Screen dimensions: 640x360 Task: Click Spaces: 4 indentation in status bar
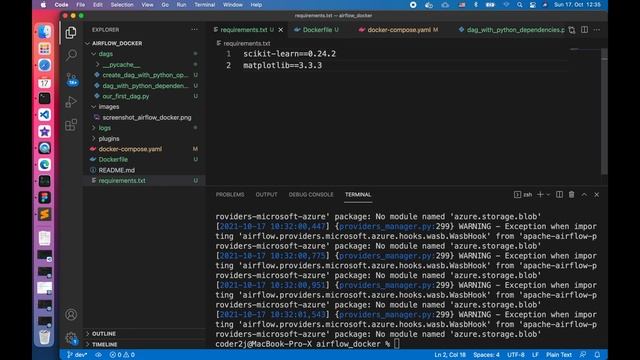486,355
